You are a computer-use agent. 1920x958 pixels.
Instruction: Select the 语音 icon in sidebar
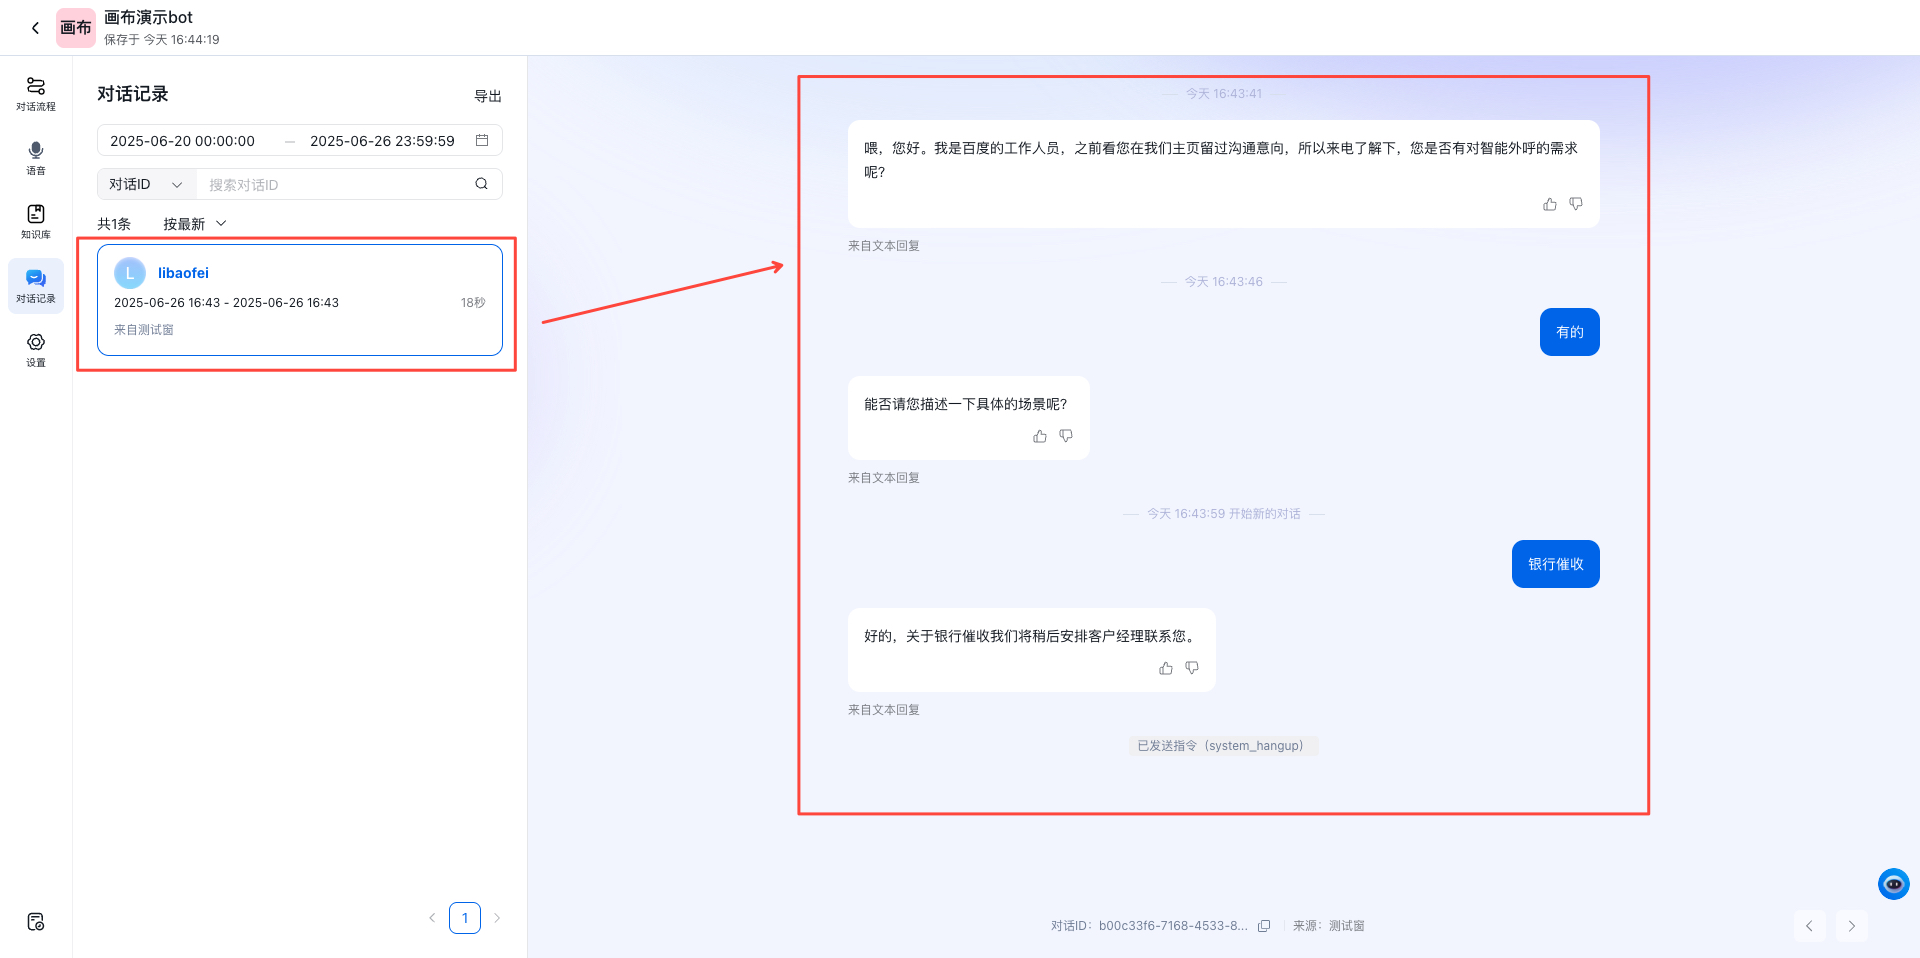(36, 157)
